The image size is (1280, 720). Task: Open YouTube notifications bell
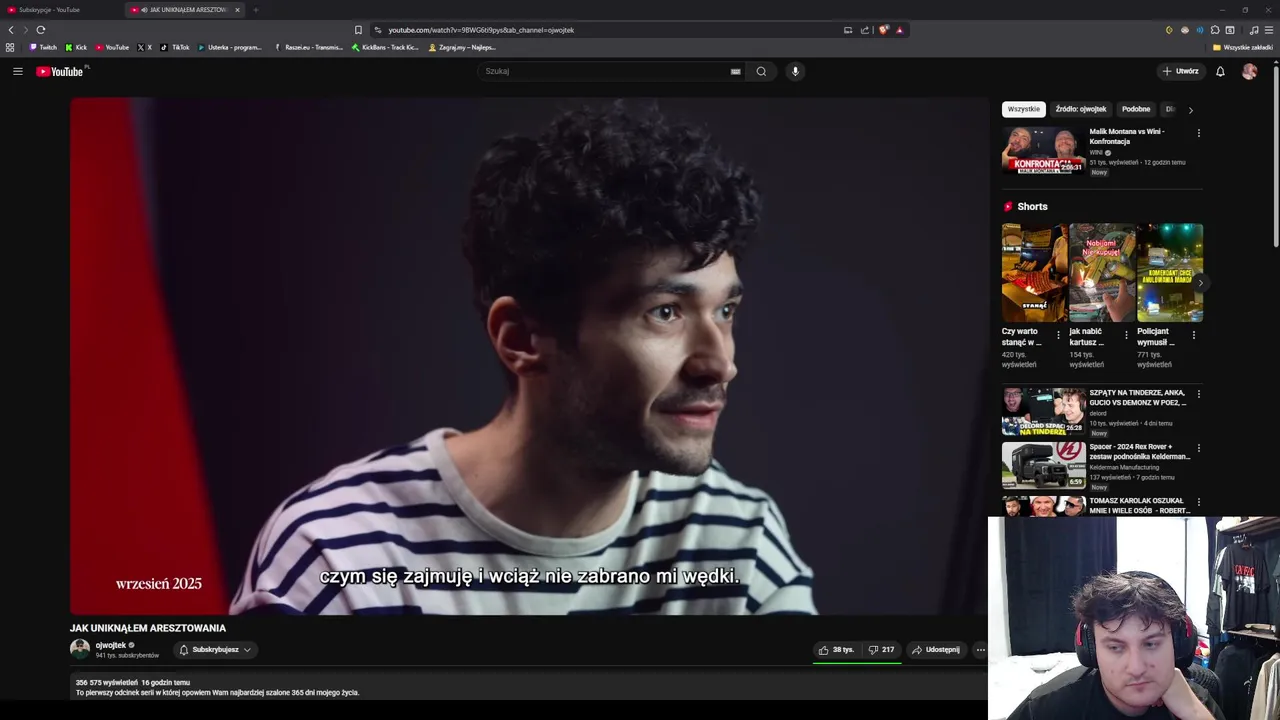1220,71
